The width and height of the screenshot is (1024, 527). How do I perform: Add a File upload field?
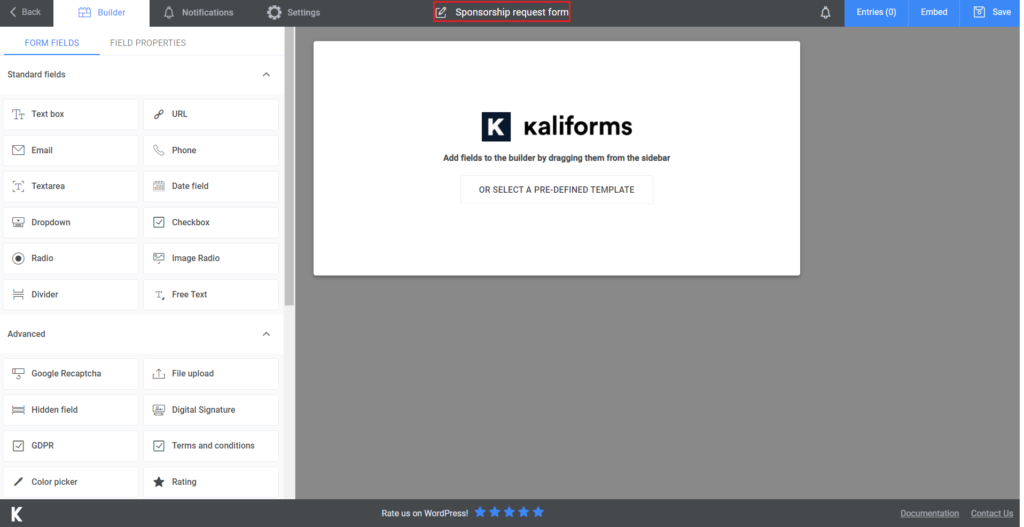(x=211, y=374)
